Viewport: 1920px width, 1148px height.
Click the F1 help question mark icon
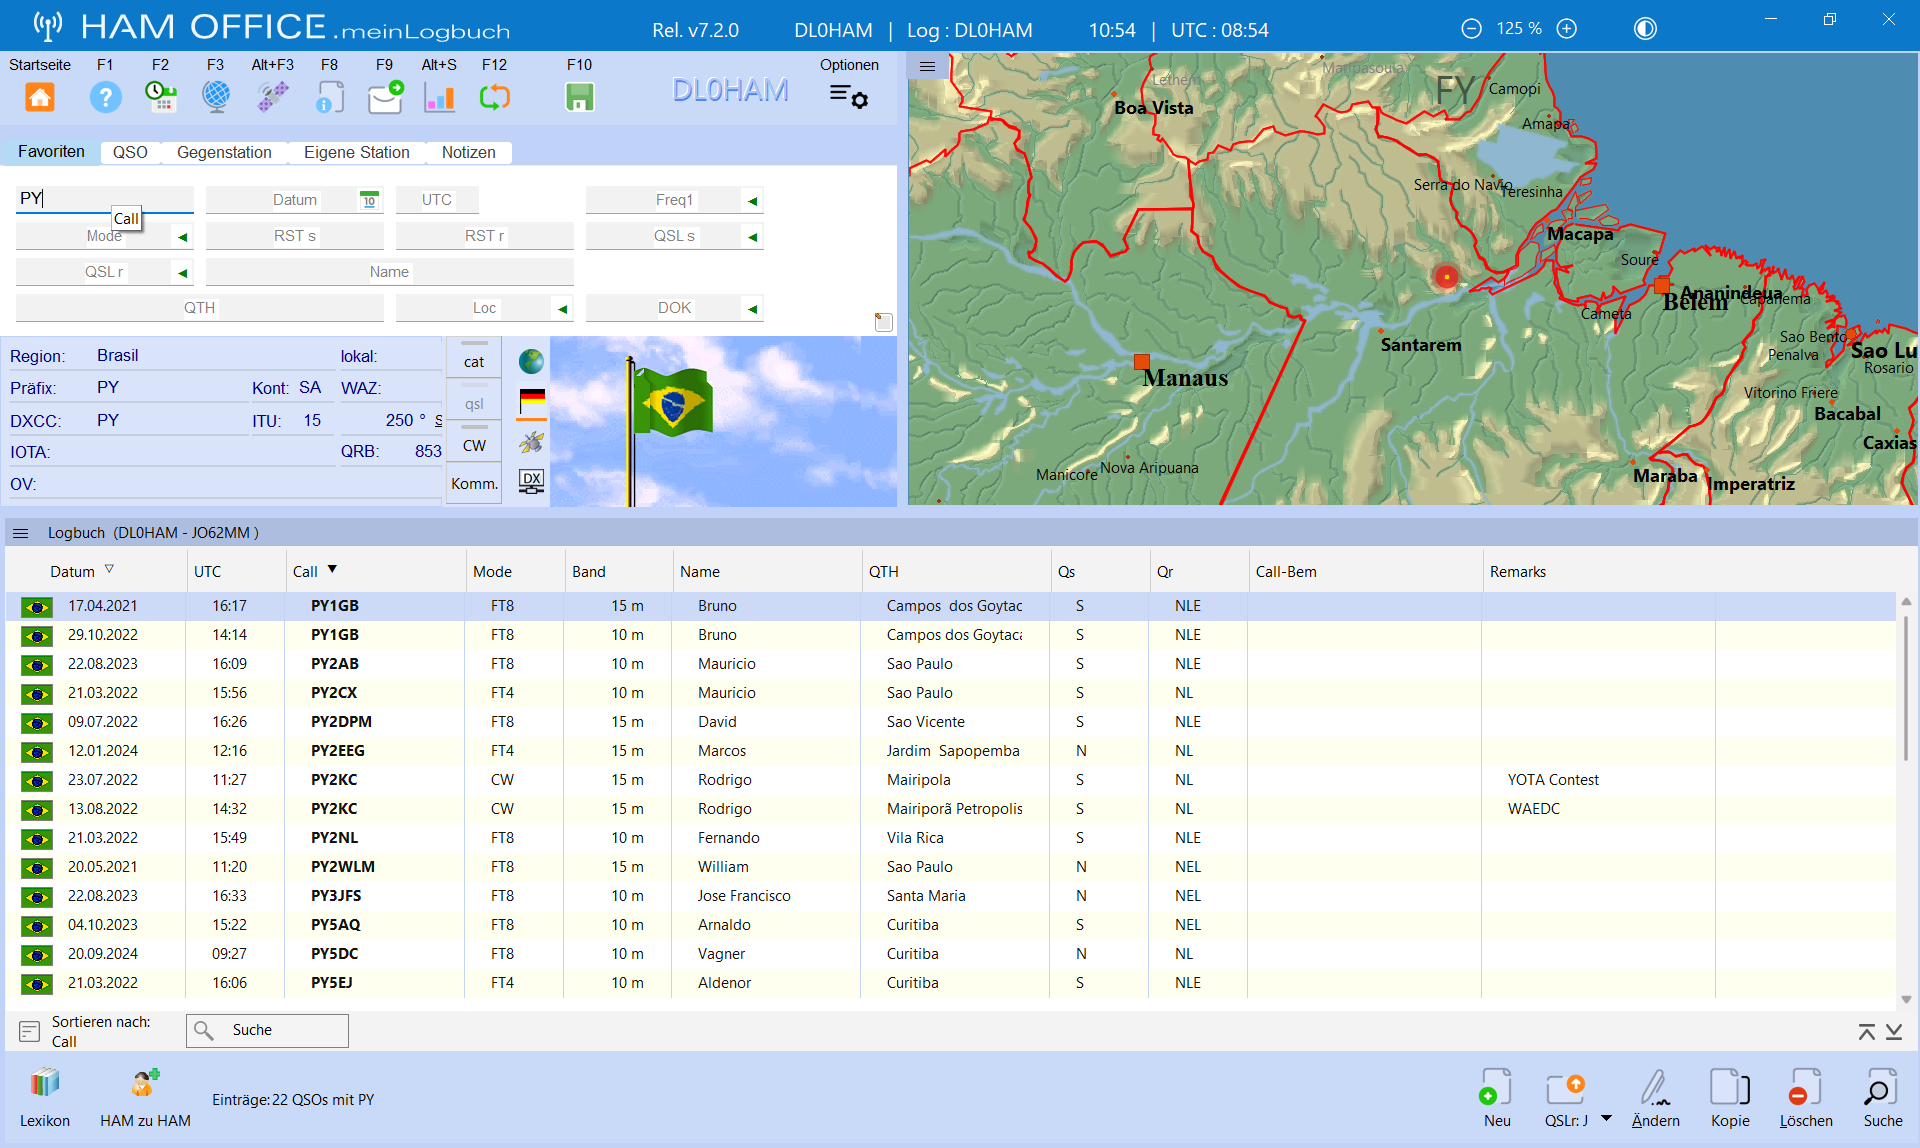[105, 97]
